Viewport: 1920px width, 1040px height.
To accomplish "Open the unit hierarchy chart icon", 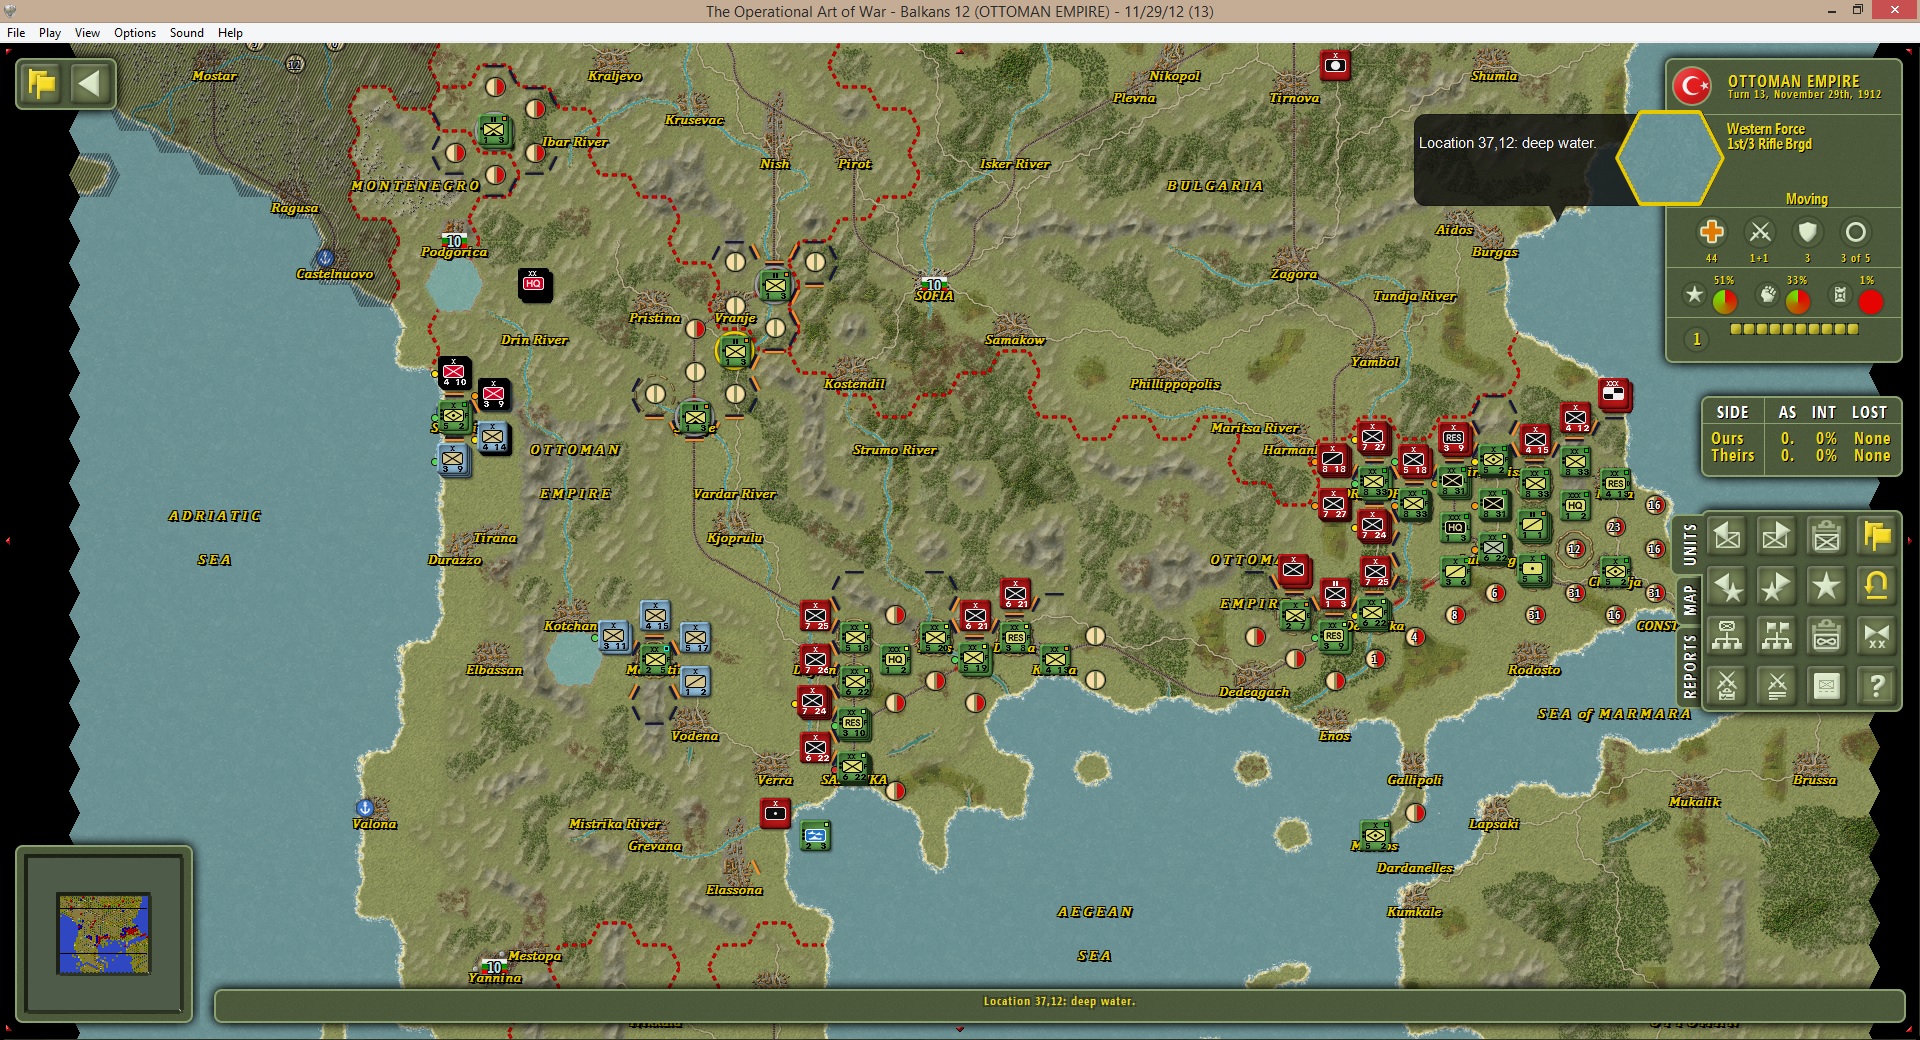I will [x=1727, y=636].
